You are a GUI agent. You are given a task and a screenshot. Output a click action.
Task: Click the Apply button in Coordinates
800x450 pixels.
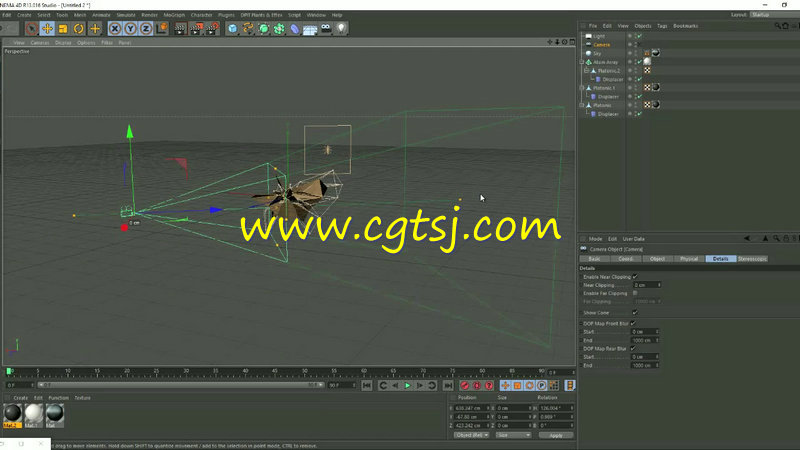tap(556, 435)
